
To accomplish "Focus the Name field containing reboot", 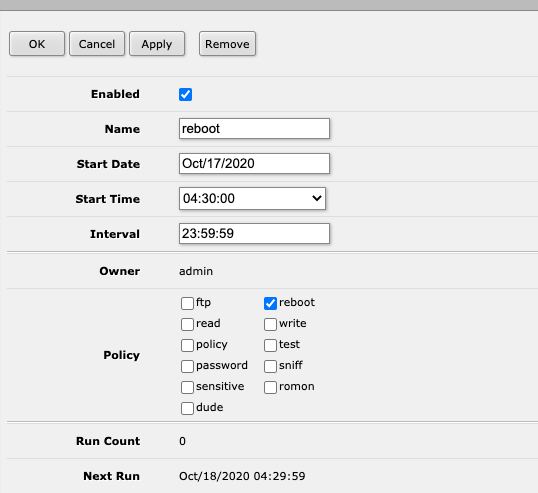I will click(254, 129).
